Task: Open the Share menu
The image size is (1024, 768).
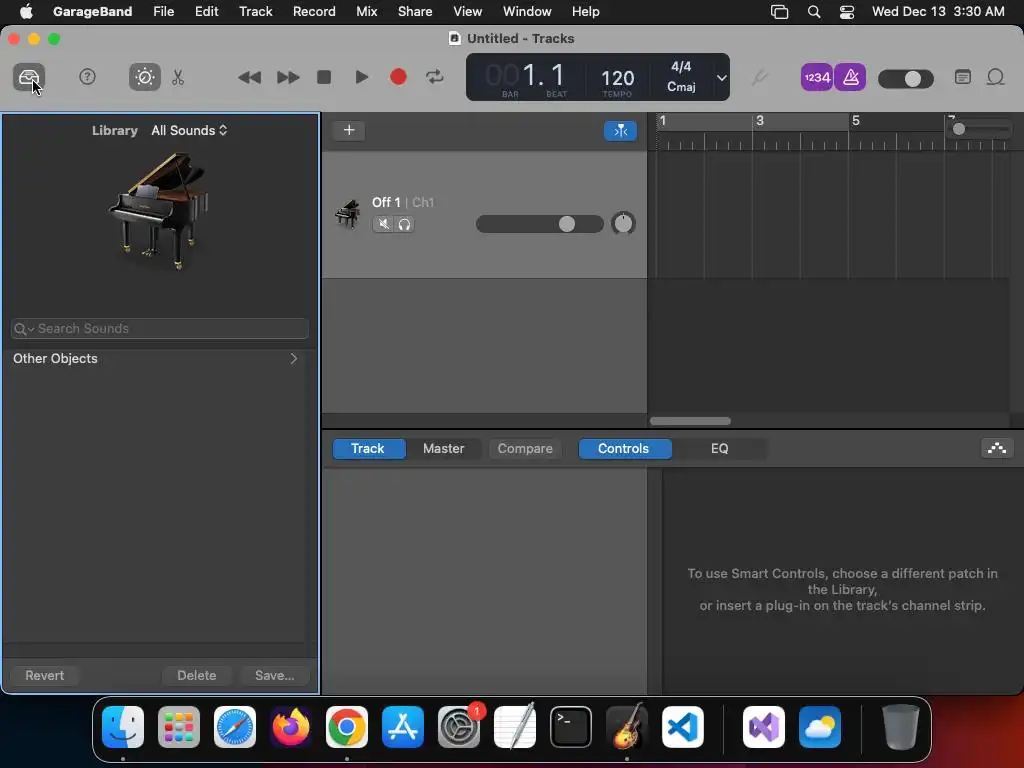Action: pos(415,12)
